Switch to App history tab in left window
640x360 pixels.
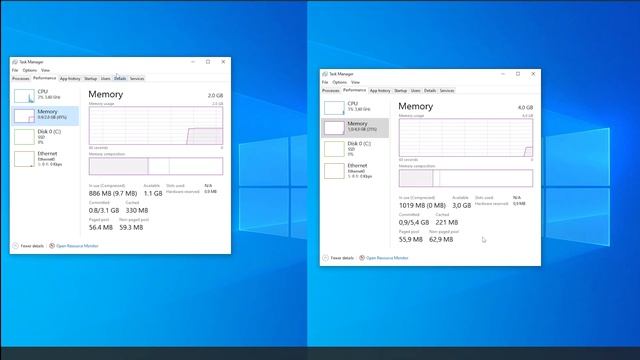(70, 78)
